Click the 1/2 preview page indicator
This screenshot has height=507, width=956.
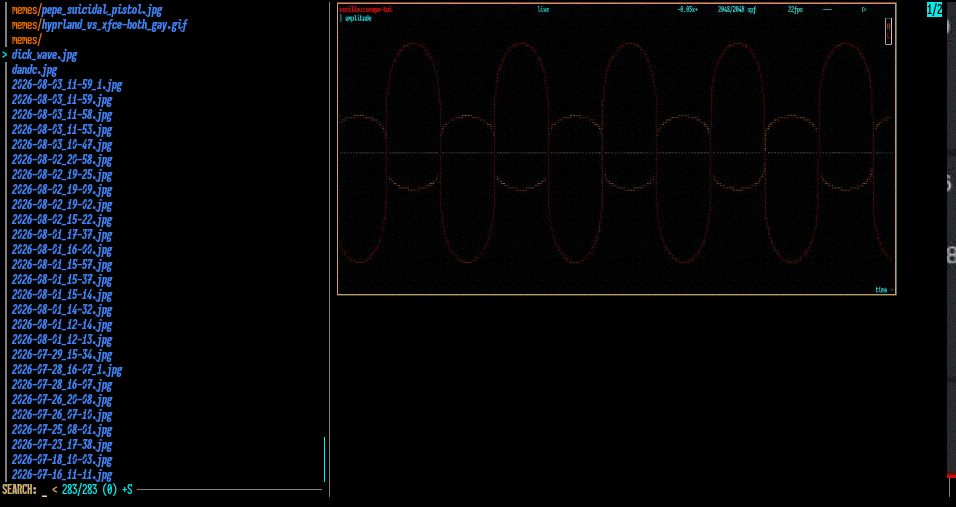tap(934, 9)
